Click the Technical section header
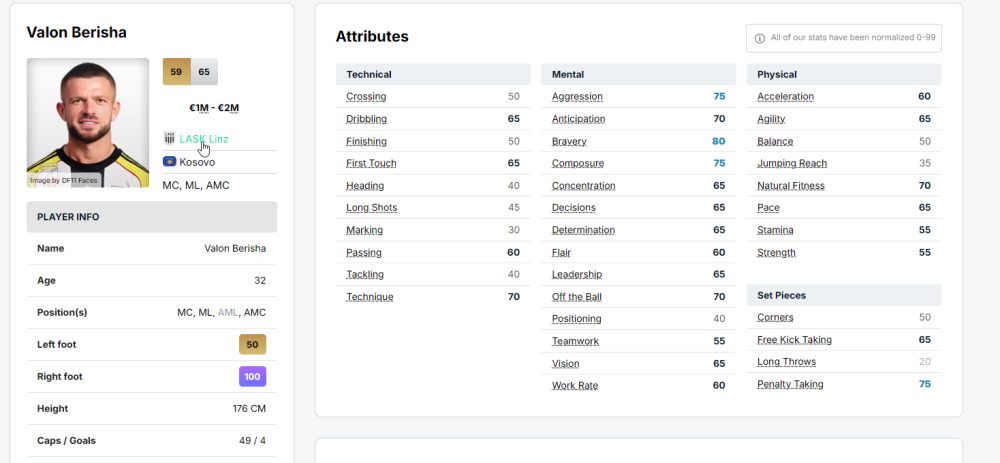 coord(369,74)
